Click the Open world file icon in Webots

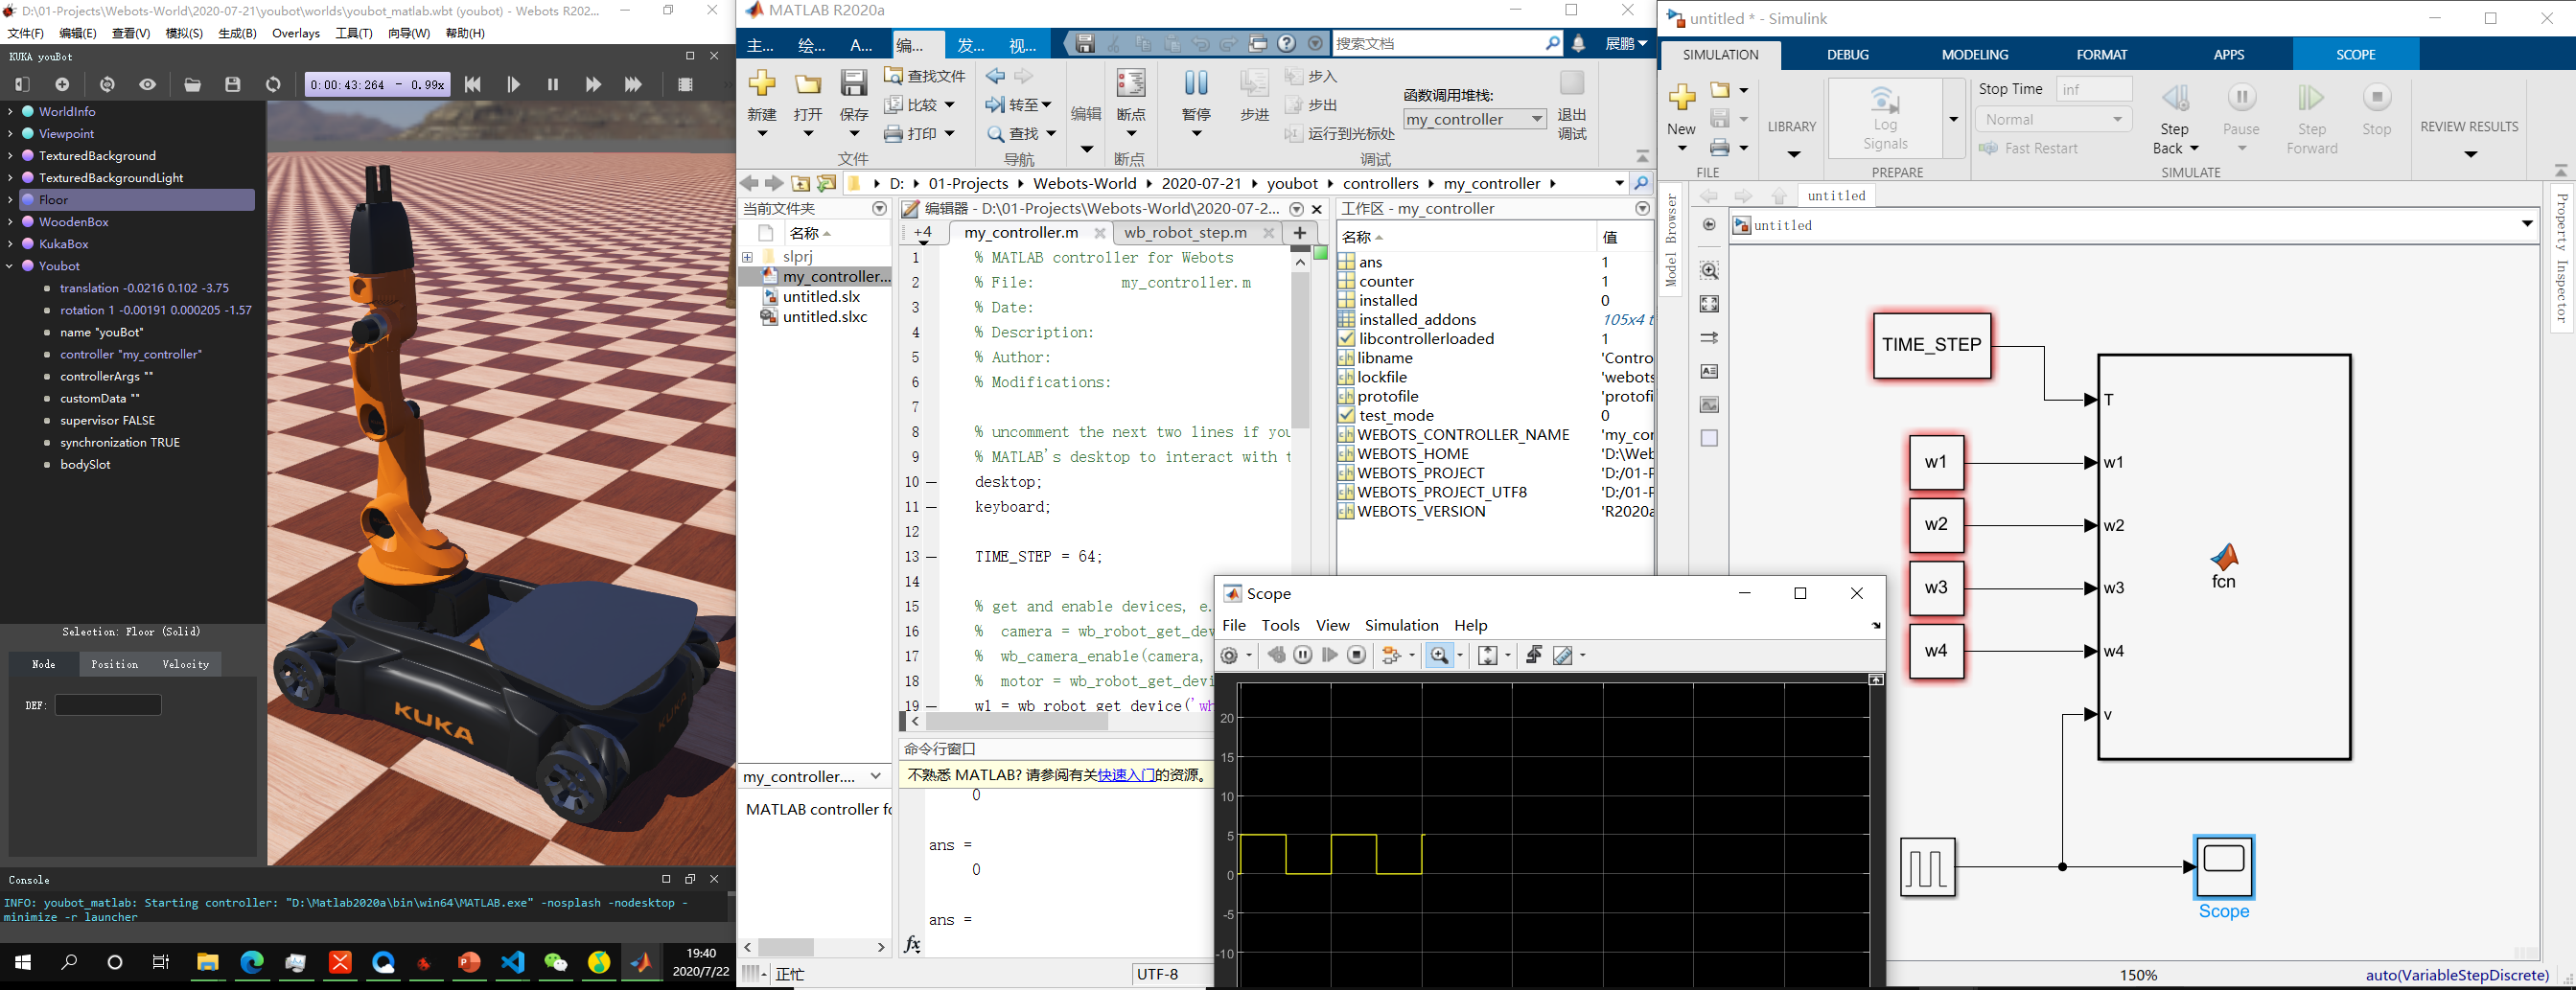coord(193,85)
